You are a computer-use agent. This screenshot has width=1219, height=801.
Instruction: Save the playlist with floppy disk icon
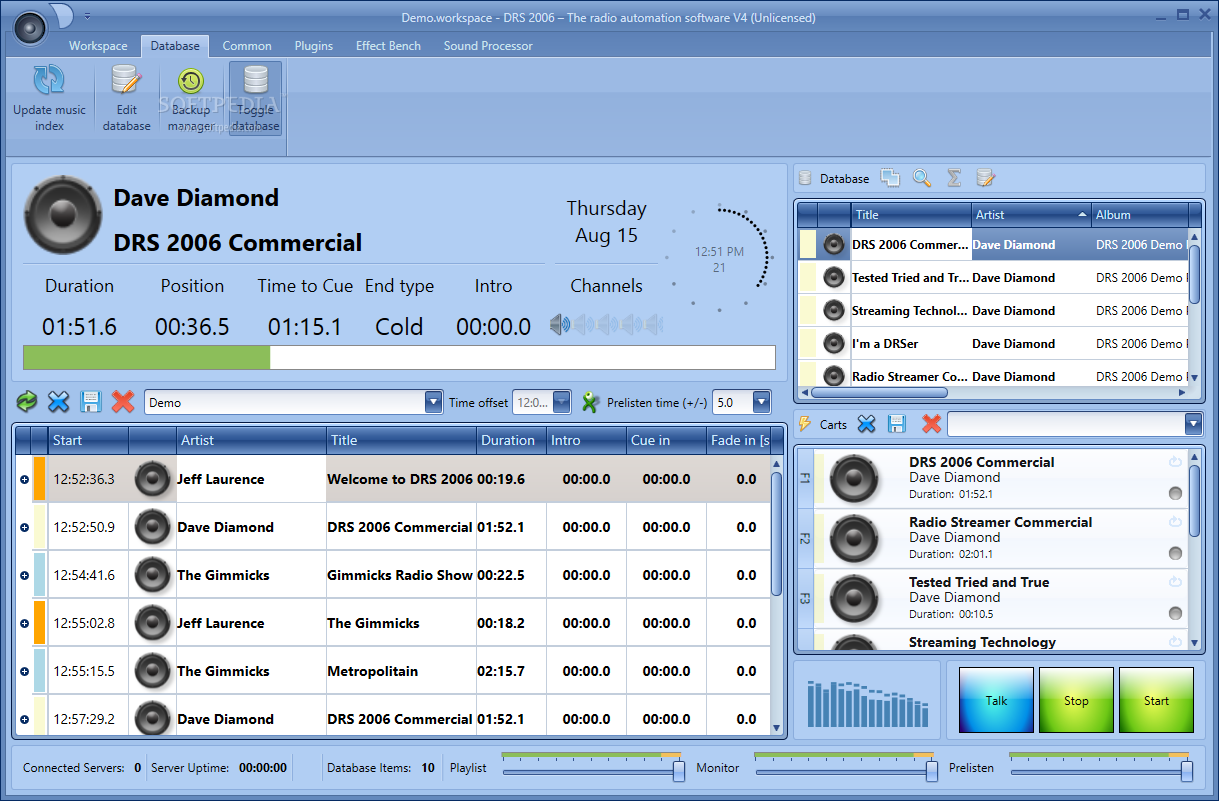pos(91,402)
